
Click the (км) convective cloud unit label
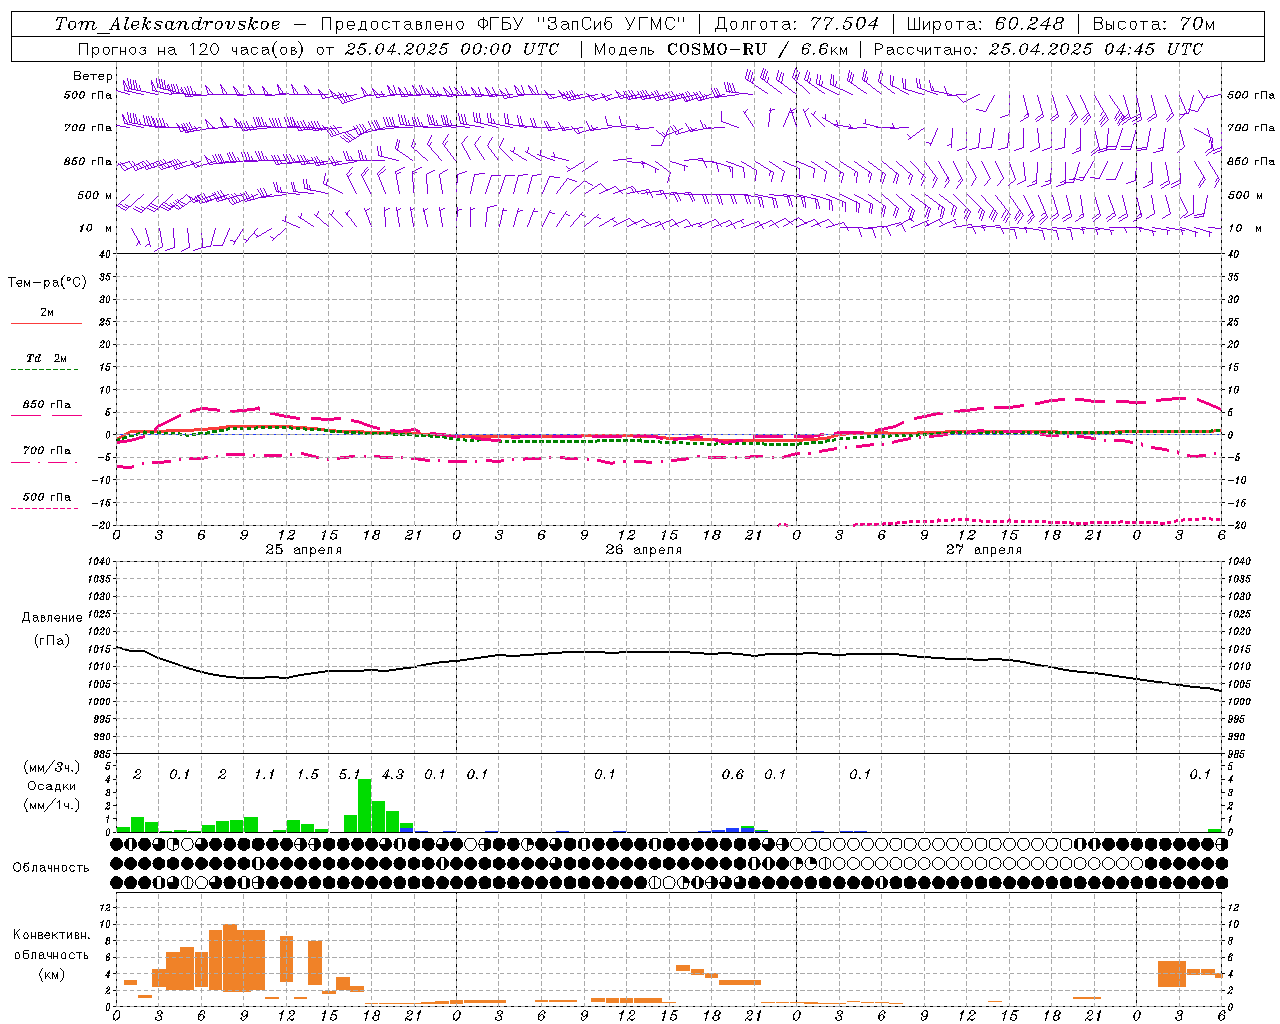pyautogui.click(x=52, y=974)
